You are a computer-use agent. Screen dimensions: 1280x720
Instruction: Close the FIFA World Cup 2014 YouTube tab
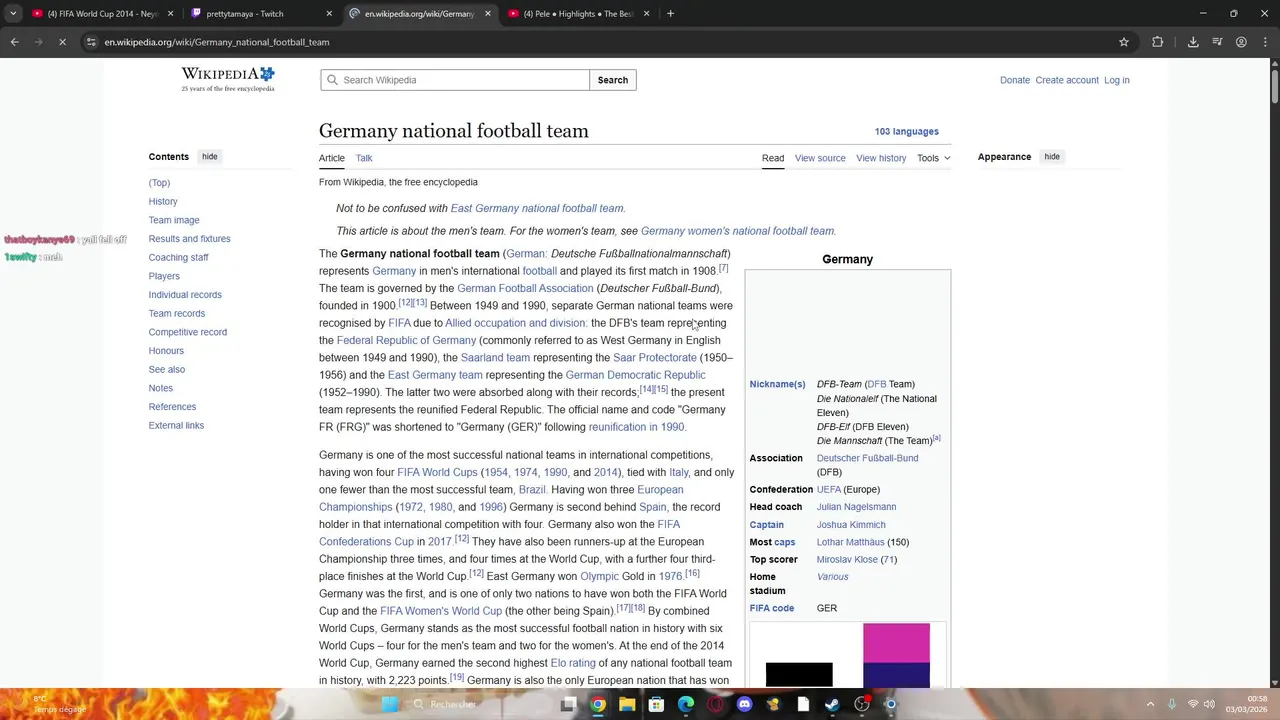coord(170,14)
